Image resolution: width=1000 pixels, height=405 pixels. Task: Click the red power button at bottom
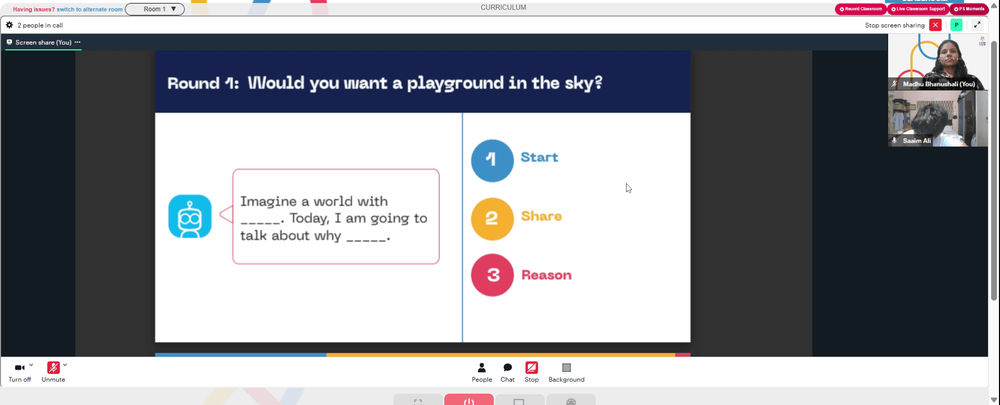(469, 400)
